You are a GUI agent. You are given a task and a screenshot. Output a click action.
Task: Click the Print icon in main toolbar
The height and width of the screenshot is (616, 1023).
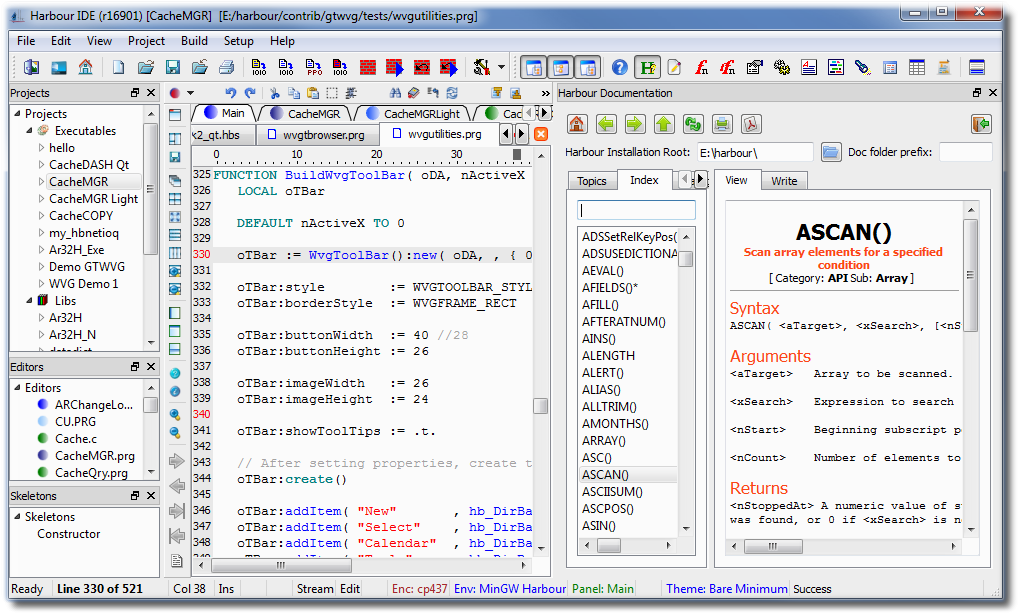coord(226,68)
